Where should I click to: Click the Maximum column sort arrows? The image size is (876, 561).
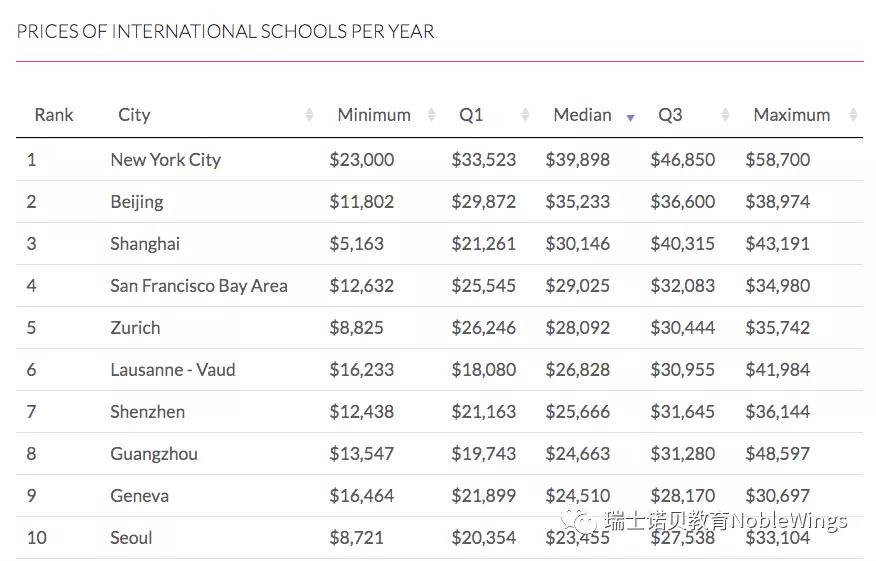[x=853, y=115]
